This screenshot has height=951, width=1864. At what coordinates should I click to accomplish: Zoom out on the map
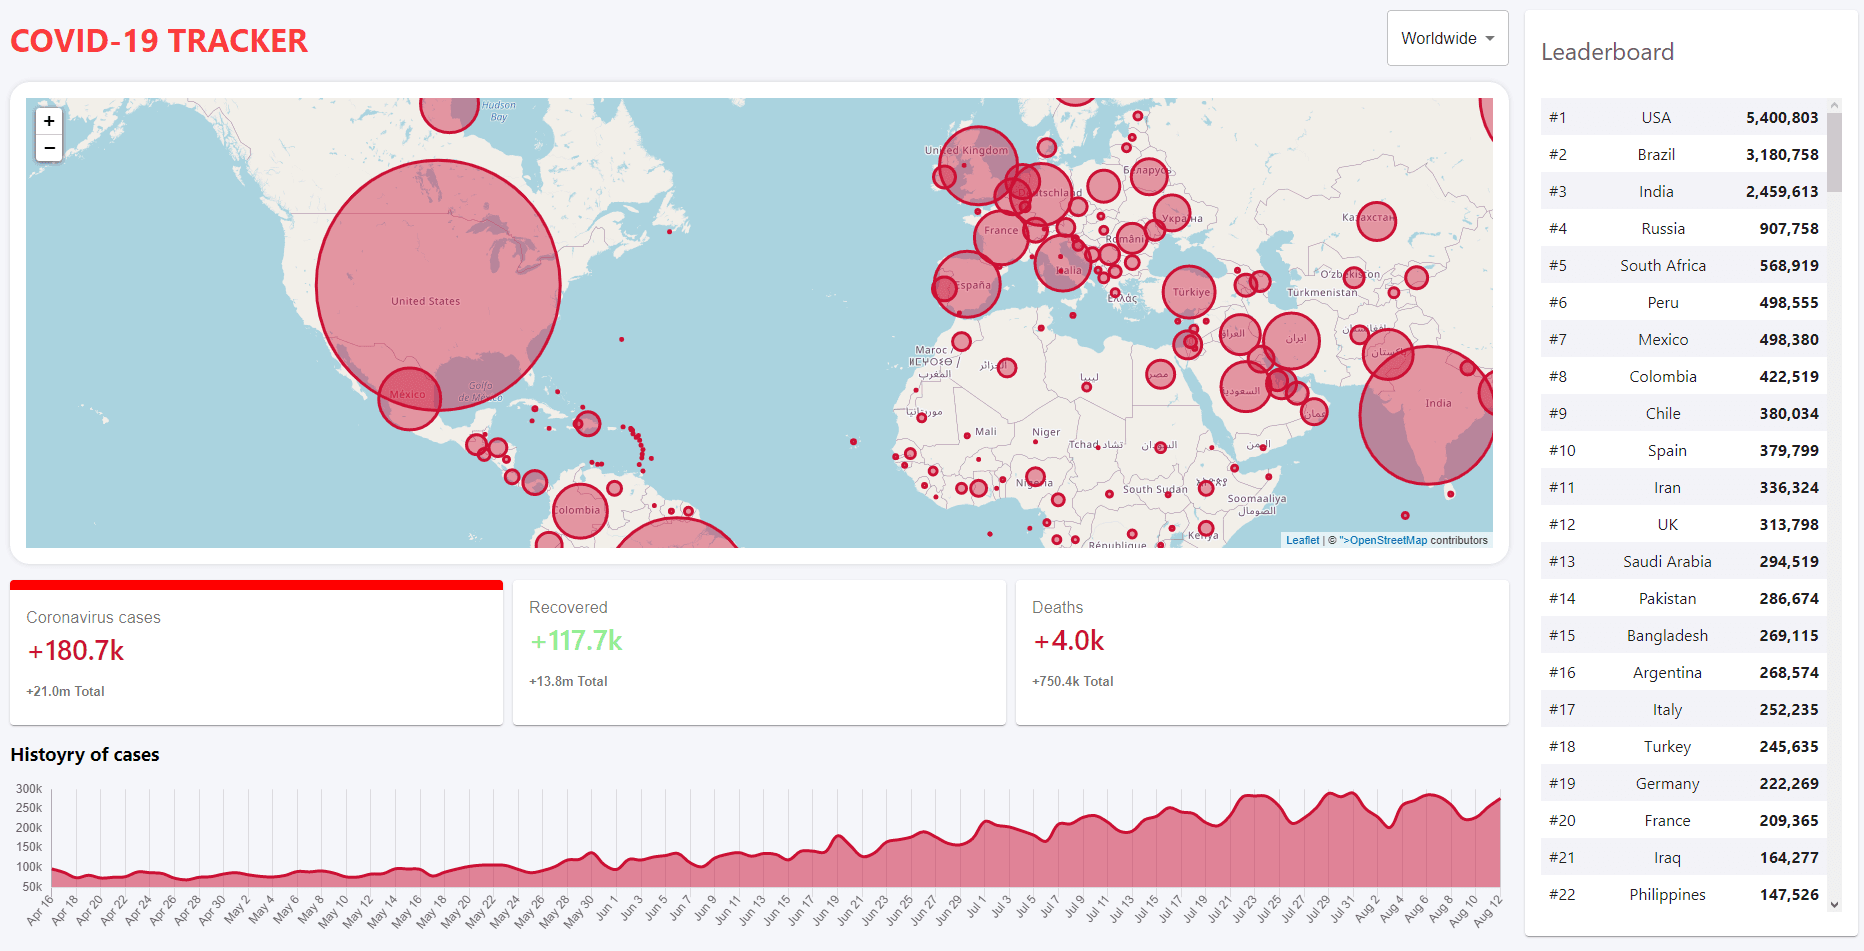pyautogui.click(x=49, y=148)
